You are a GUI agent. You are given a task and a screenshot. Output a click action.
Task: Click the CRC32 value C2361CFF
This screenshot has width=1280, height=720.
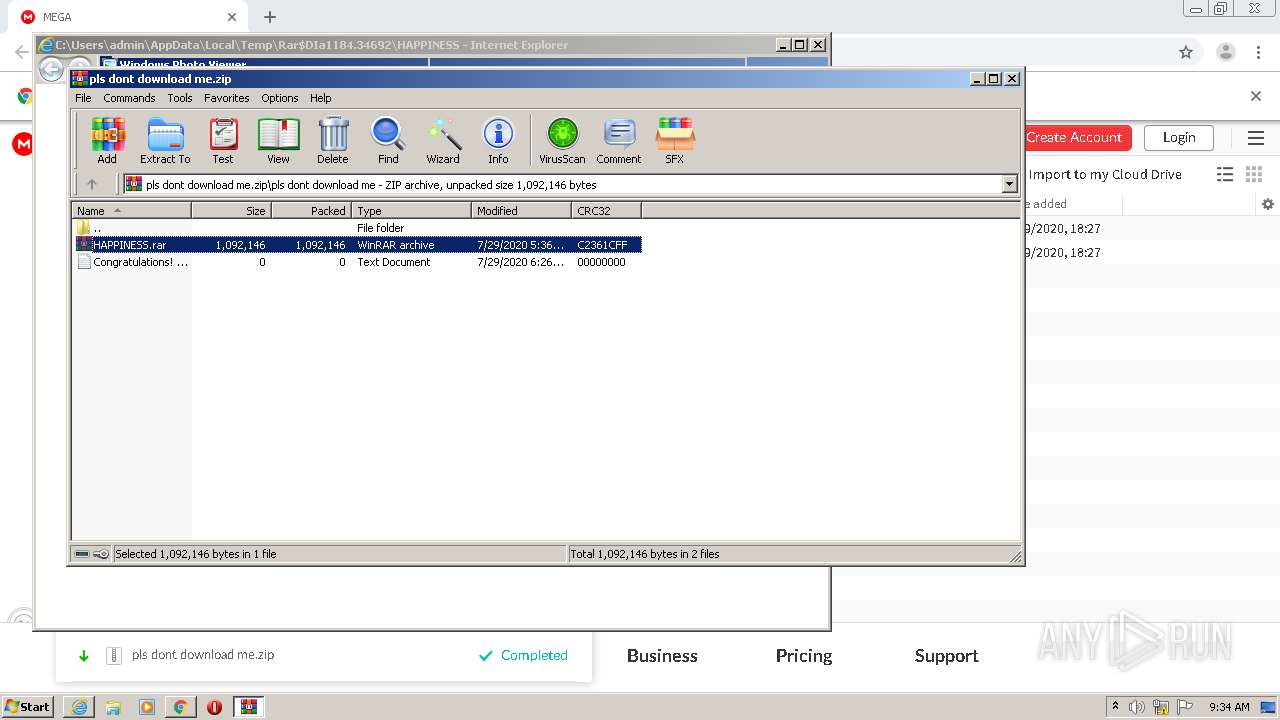(602, 245)
